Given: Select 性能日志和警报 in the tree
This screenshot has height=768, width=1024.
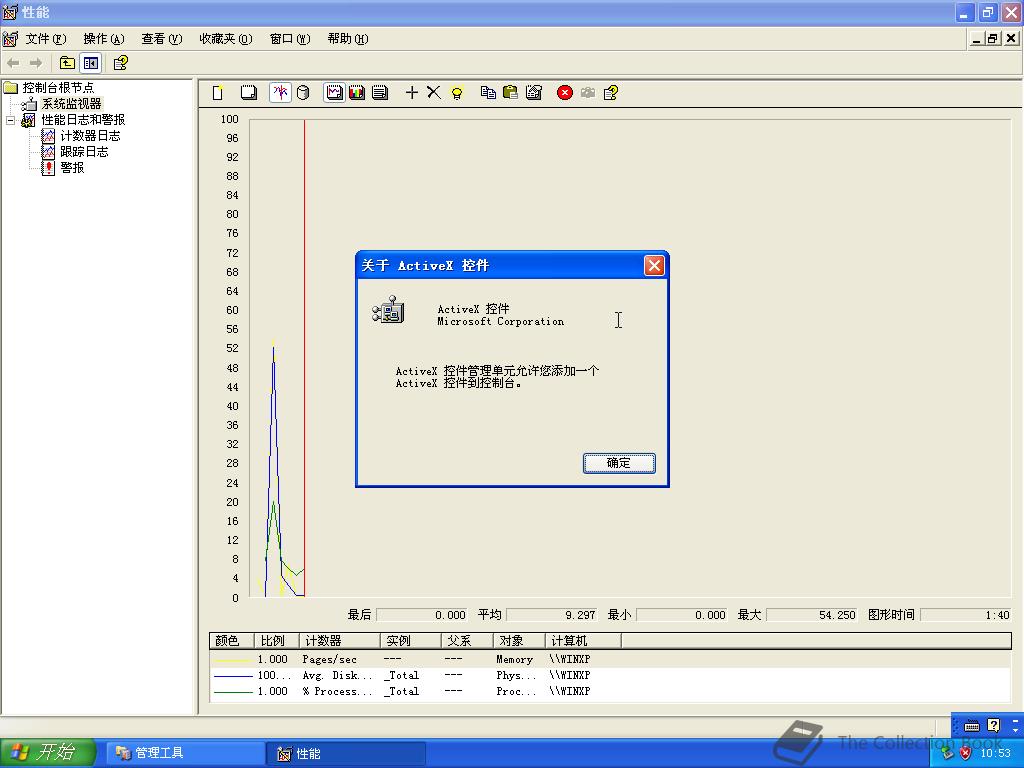Looking at the screenshot, I should (83, 120).
